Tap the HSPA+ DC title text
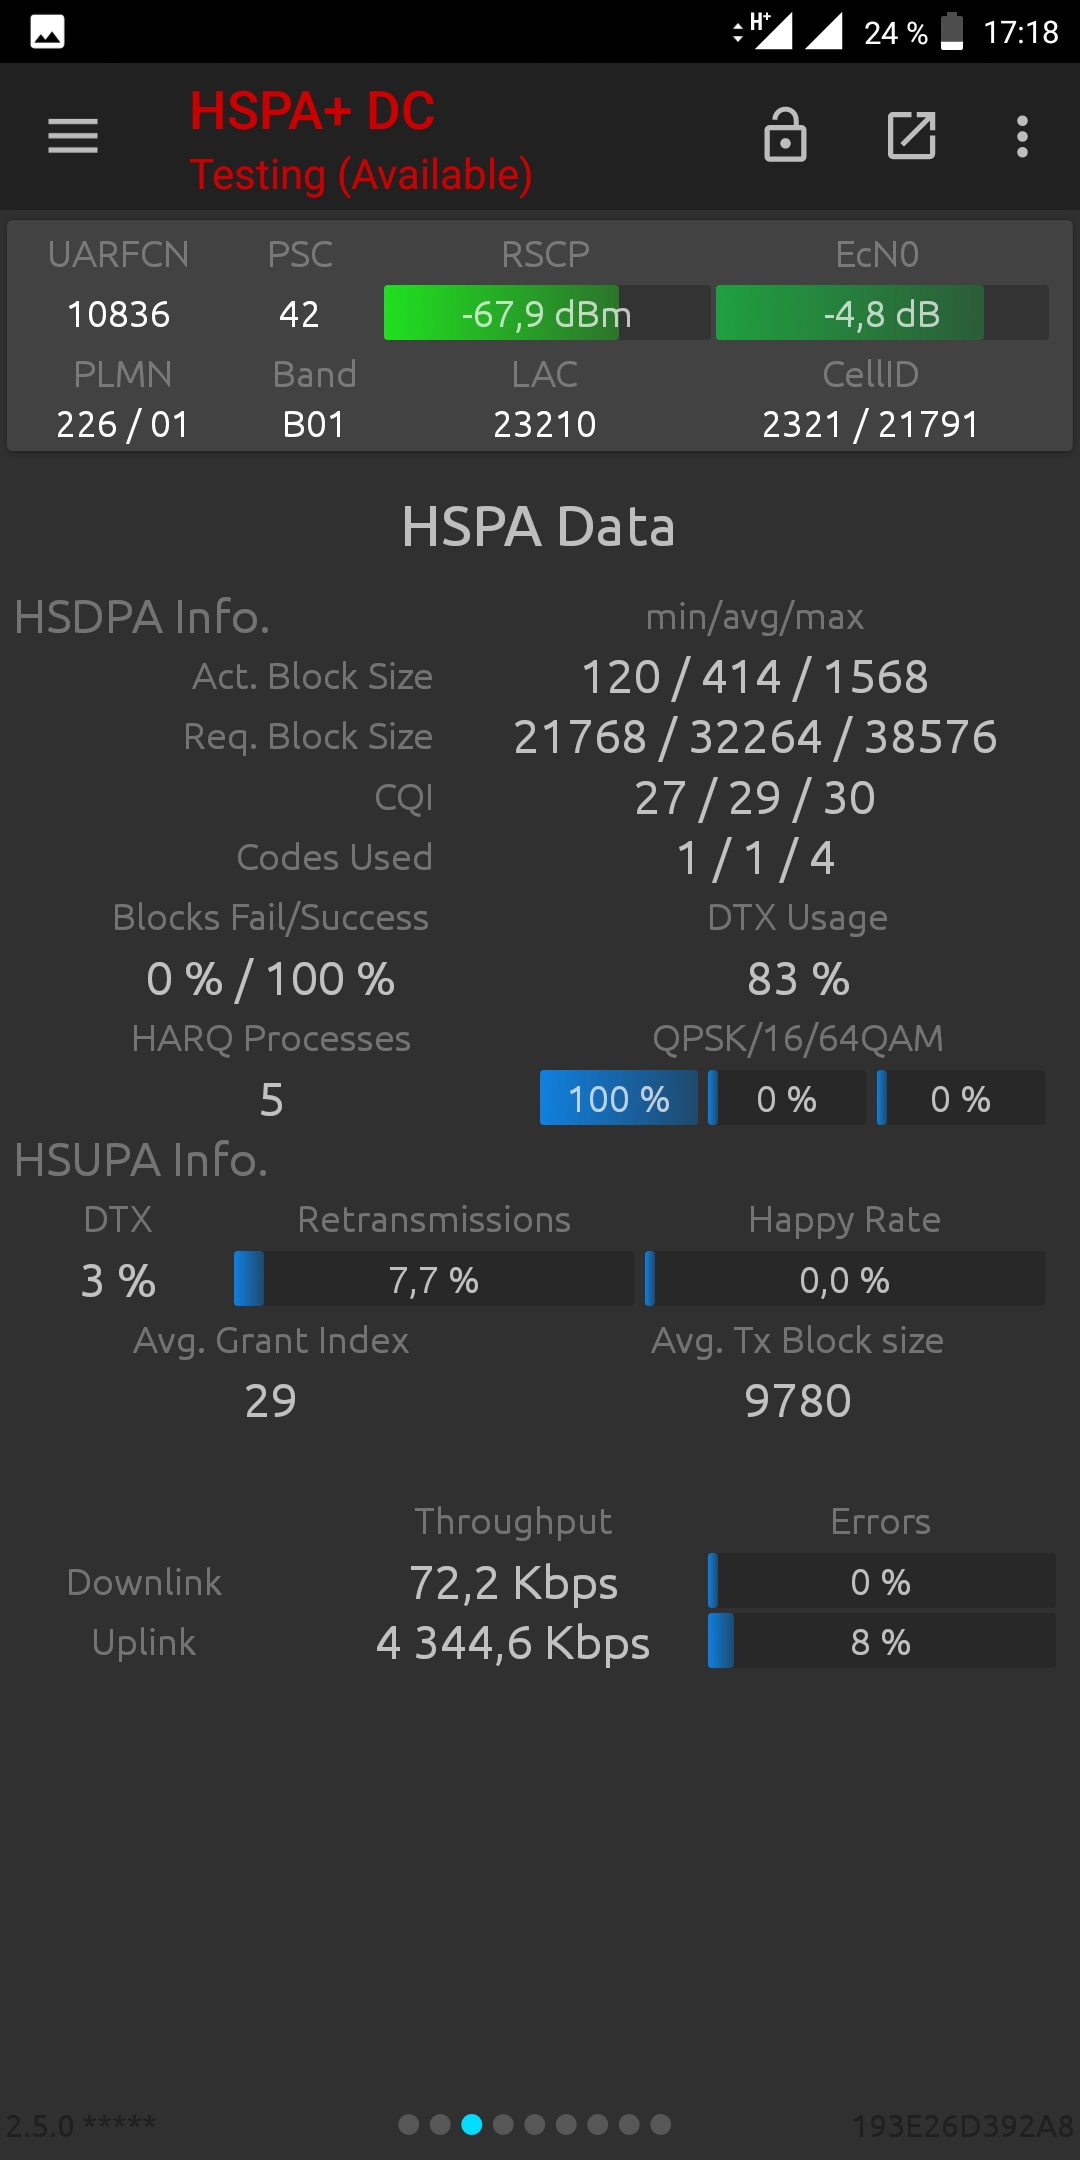This screenshot has width=1080, height=2160. (312, 111)
